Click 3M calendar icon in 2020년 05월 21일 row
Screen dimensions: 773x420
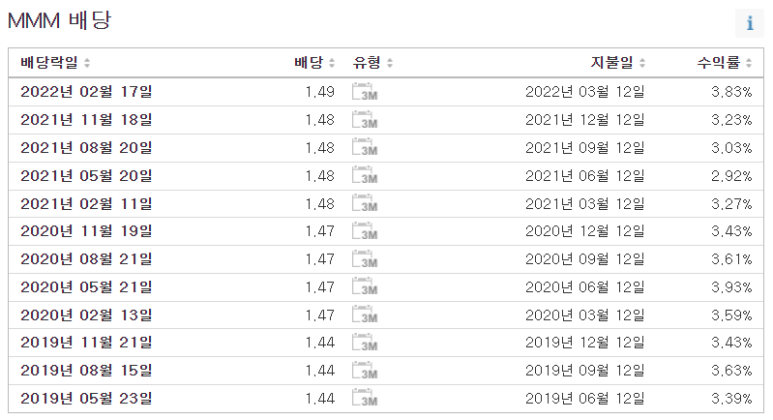click(x=365, y=287)
